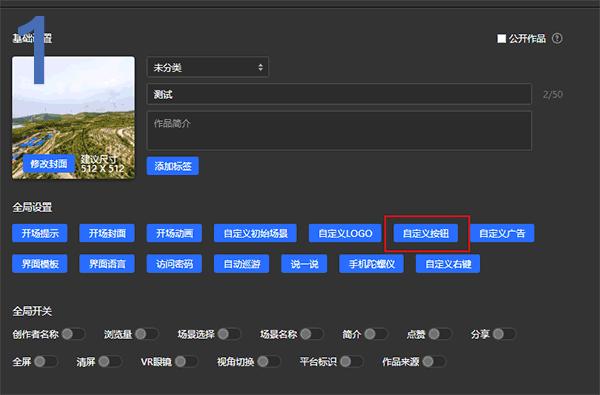
Task: Open the 手机陀螺仪 setting
Action: tap(372, 264)
